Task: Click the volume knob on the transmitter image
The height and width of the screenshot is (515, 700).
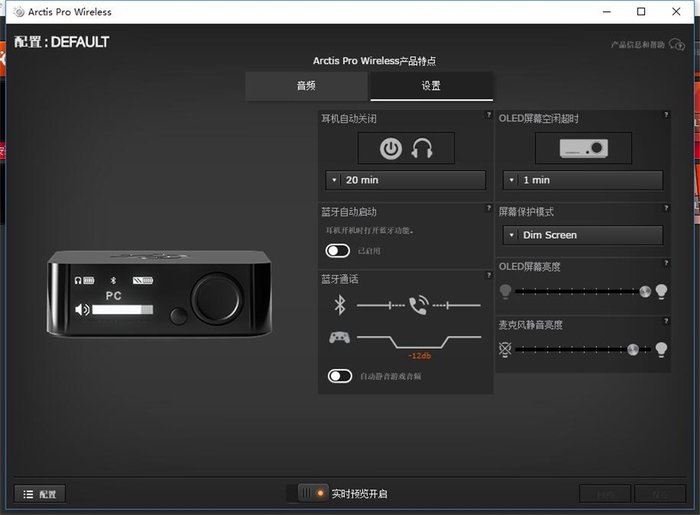Action: [217, 299]
